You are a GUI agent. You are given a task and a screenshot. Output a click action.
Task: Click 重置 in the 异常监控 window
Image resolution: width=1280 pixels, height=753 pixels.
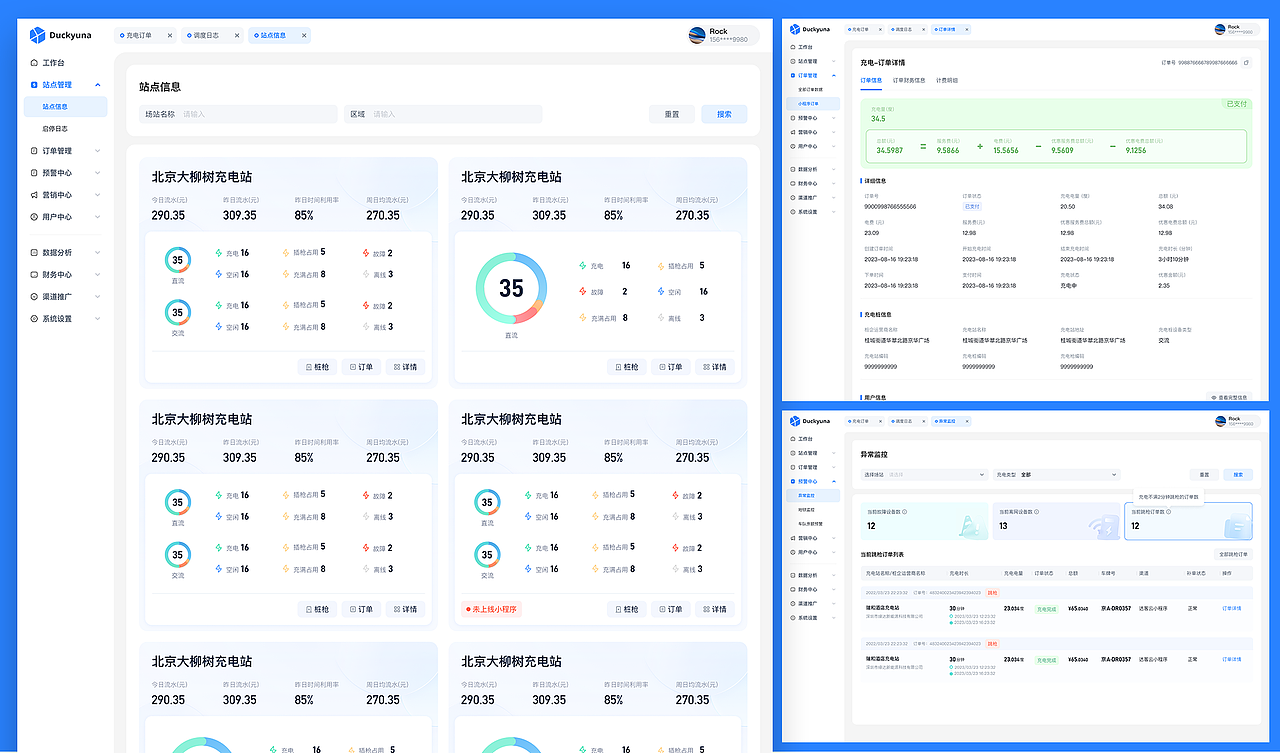click(x=1204, y=475)
